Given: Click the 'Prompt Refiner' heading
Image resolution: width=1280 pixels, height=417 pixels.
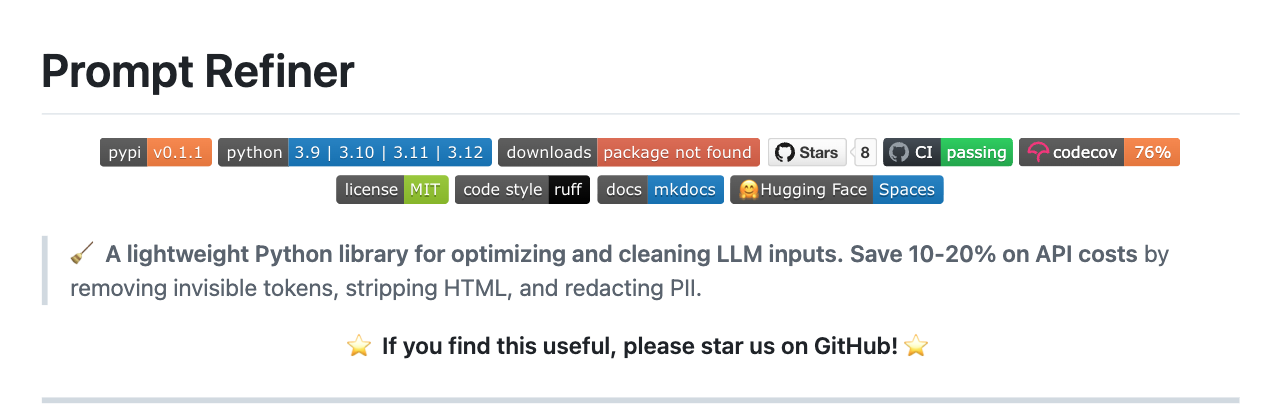Looking at the screenshot, I should 198,72.
